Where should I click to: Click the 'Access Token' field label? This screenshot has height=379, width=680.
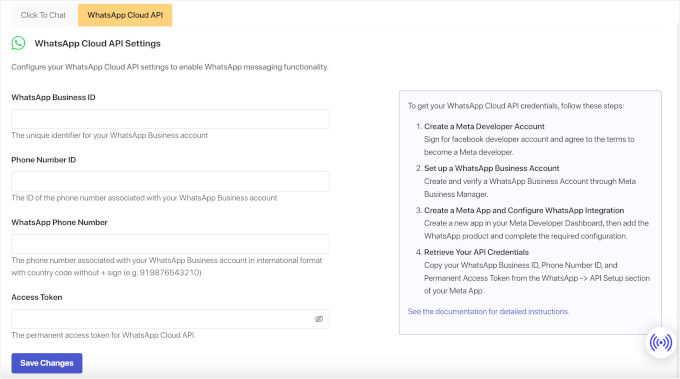[37, 297]
